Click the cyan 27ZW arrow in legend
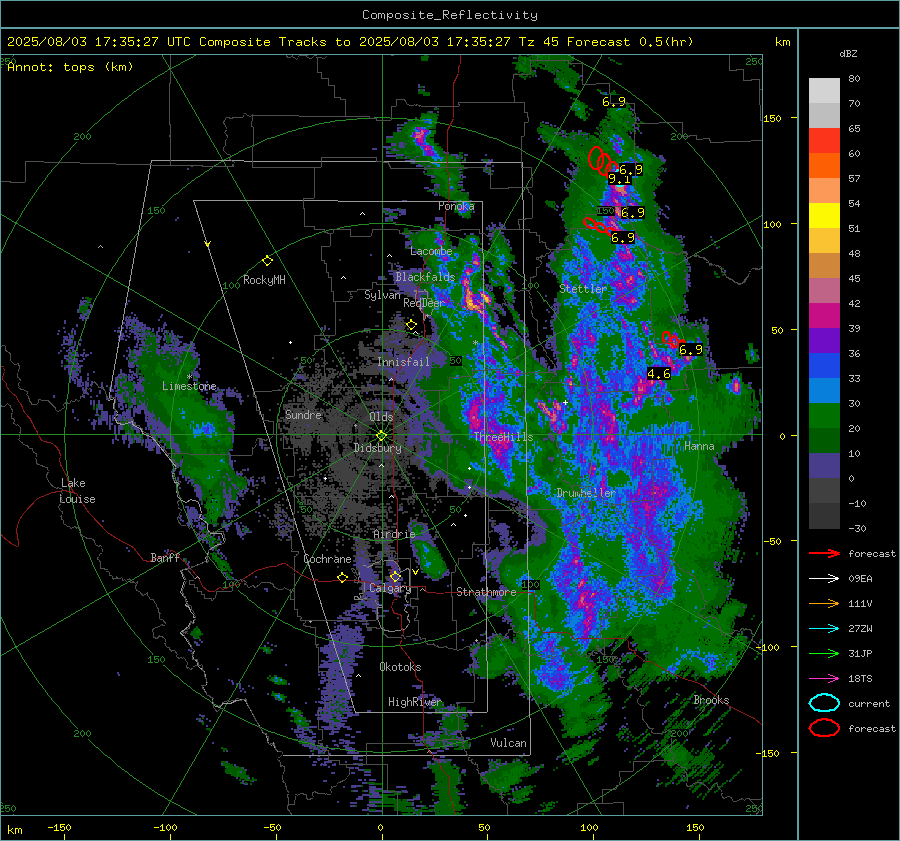 (x=824, y=629)
